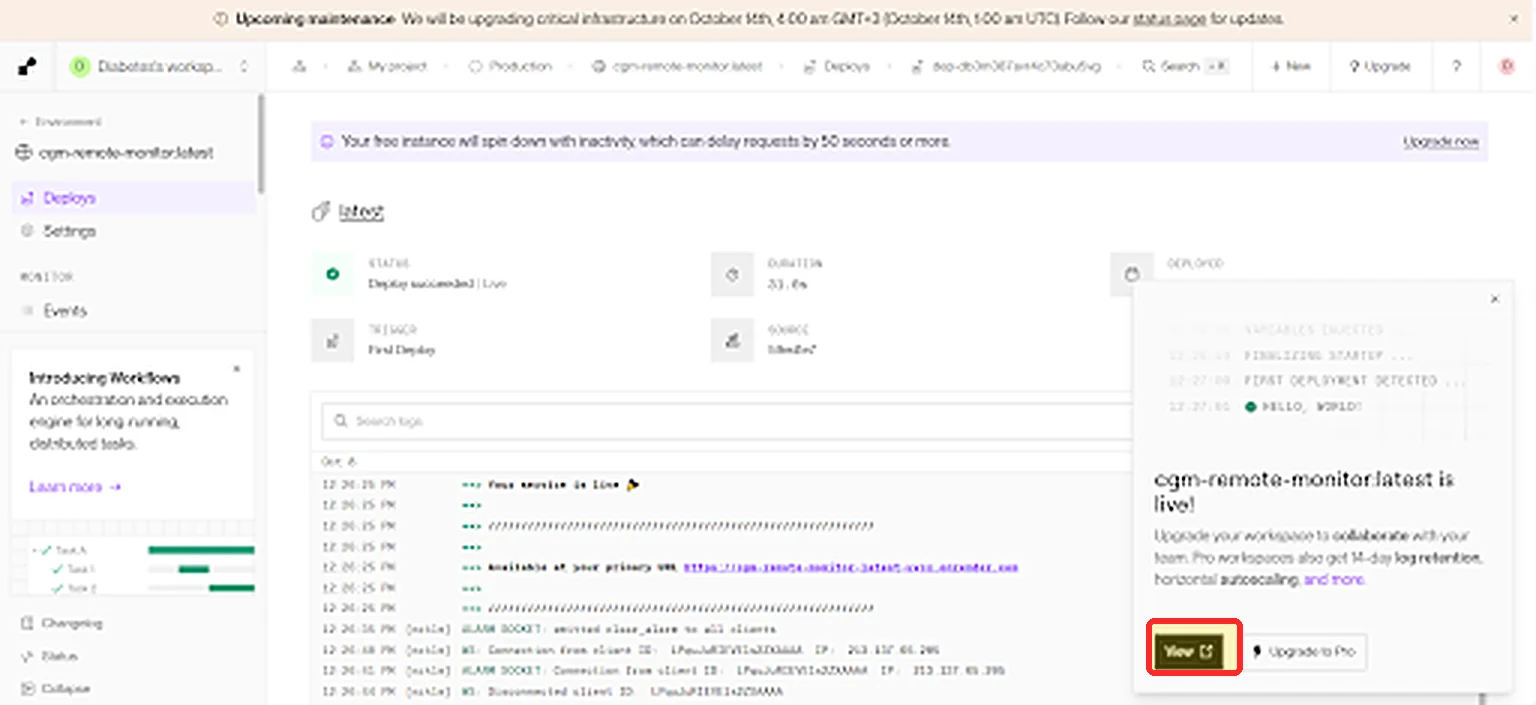This screenshot has width=1536, height=705.
Task: Click the Upgrade to Pro button
Action: 1303,651
